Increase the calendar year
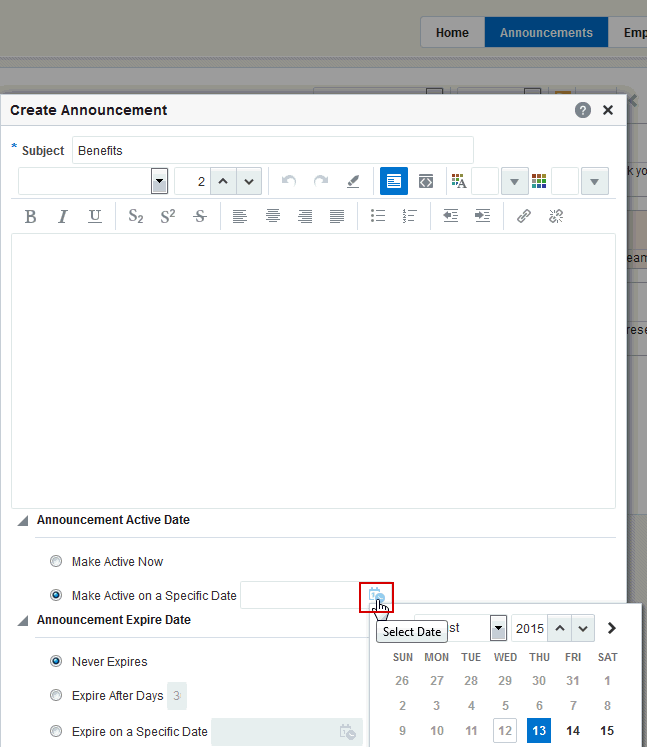 pyautogui.click(x=560, y=628)
